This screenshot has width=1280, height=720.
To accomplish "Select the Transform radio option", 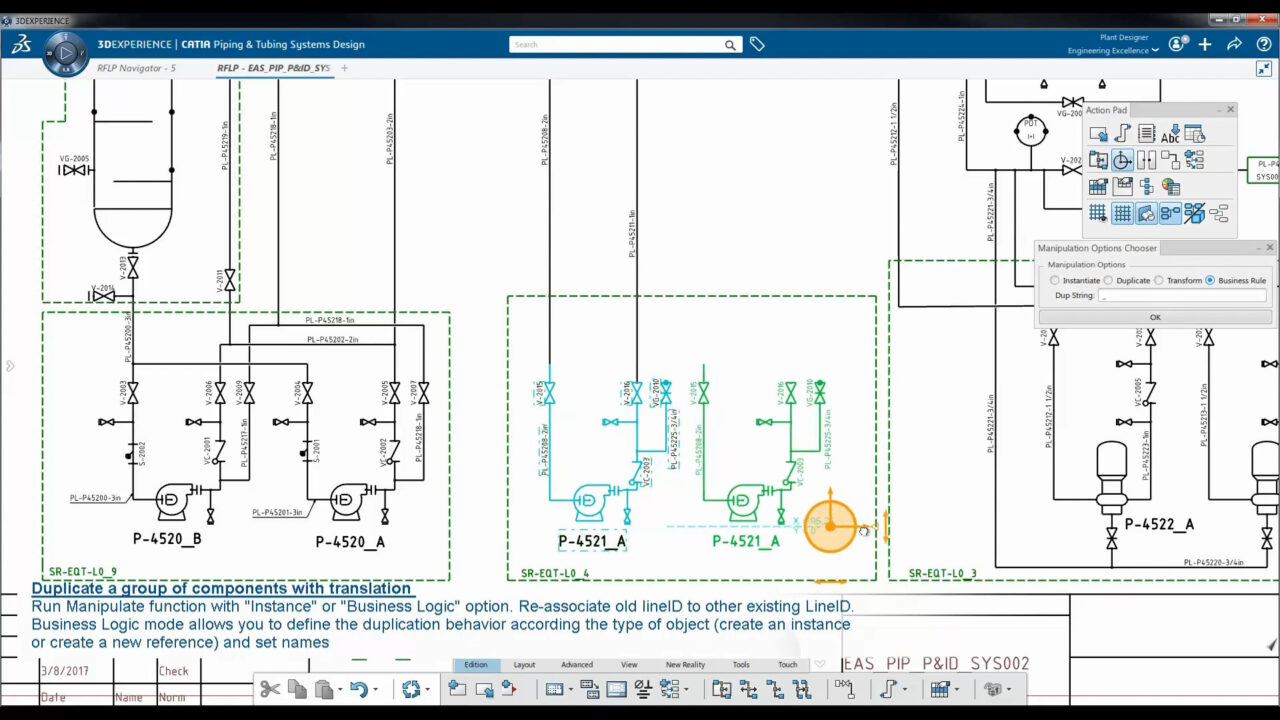I will [1159, 280].
